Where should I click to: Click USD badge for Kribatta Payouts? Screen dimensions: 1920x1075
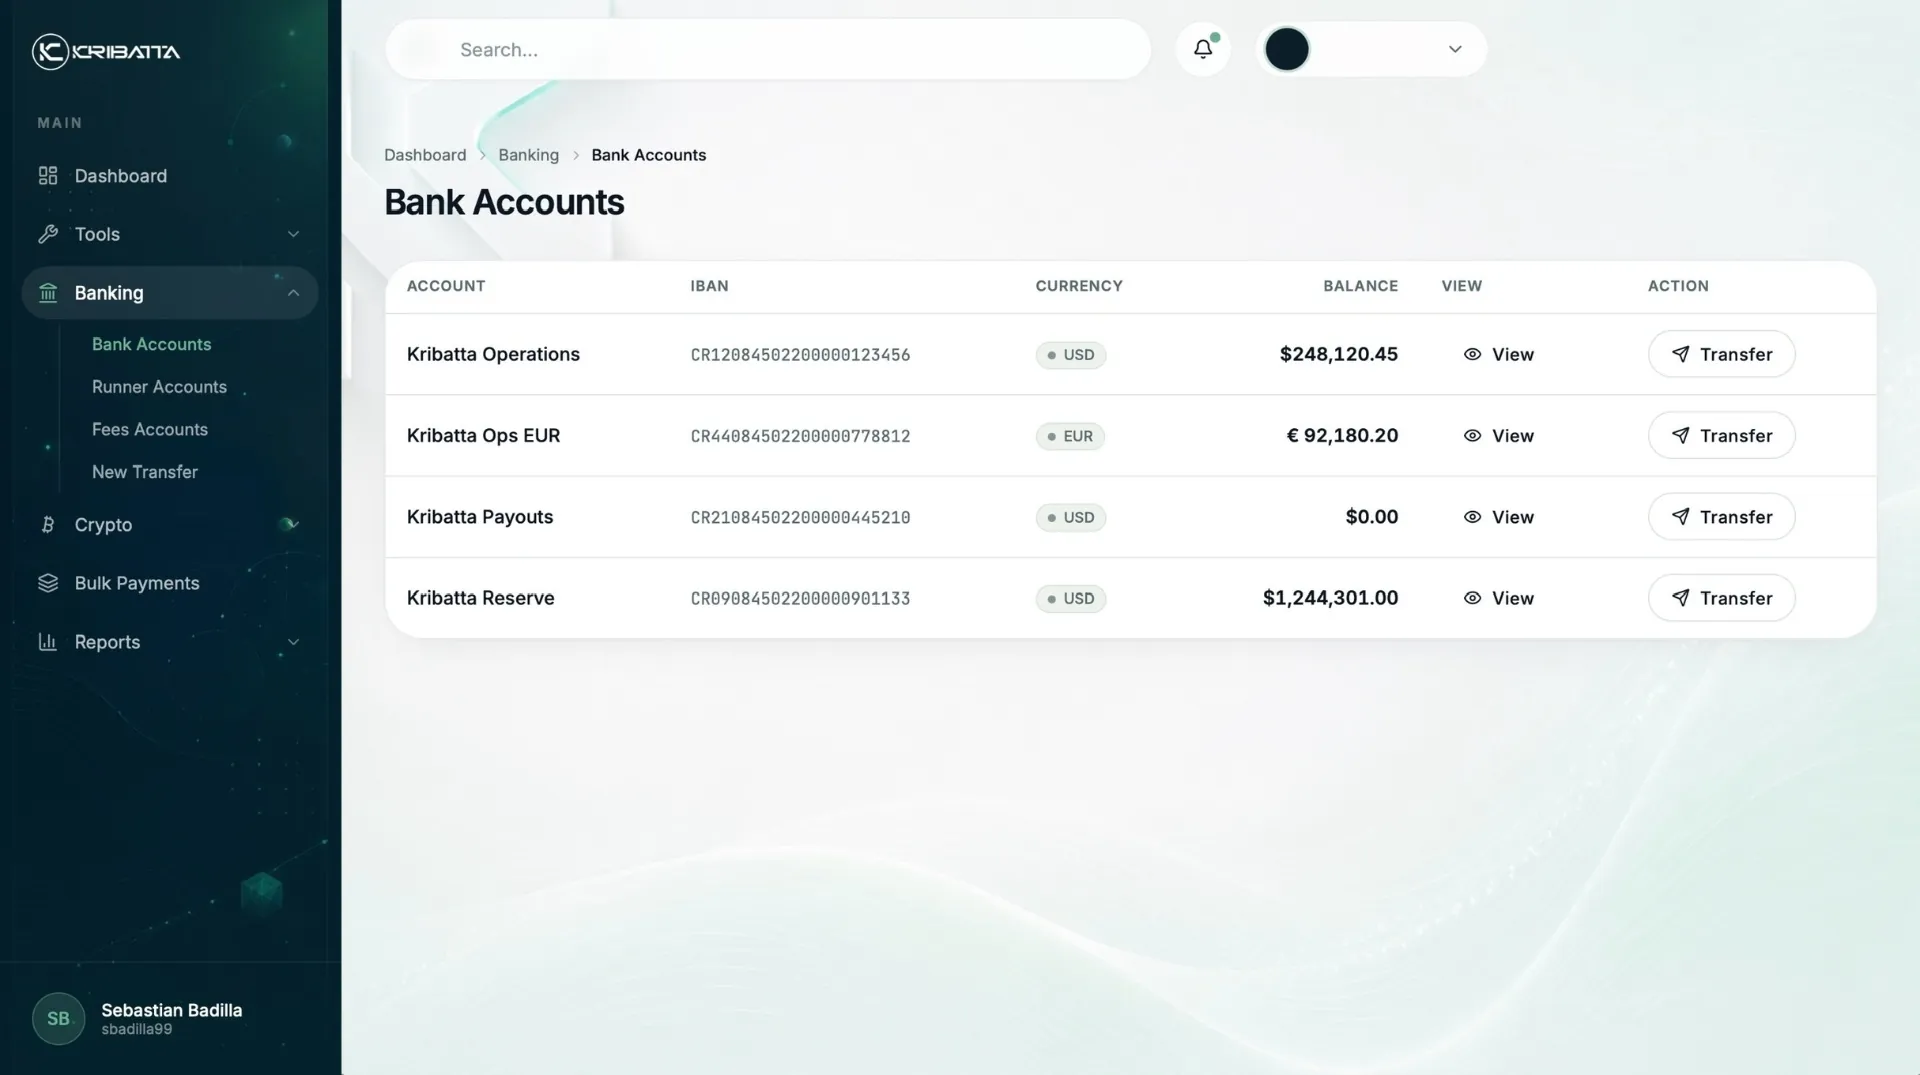pyautogui.click(x=1071, y=518)
